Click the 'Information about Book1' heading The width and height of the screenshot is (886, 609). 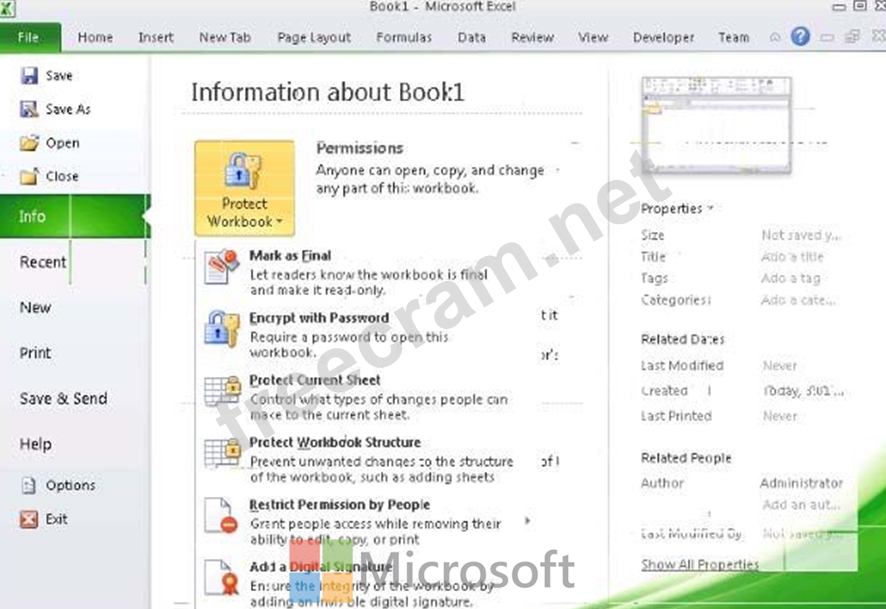tap(328, 92)
